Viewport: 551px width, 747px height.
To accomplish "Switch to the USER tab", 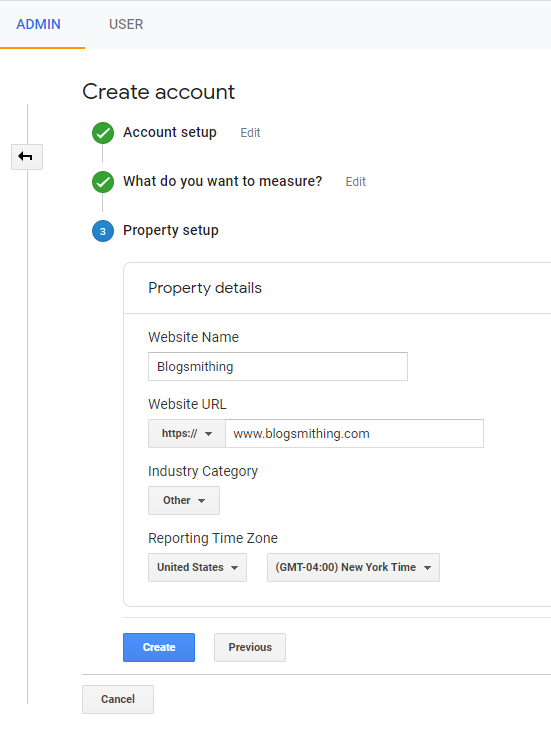I will [126, 24].
